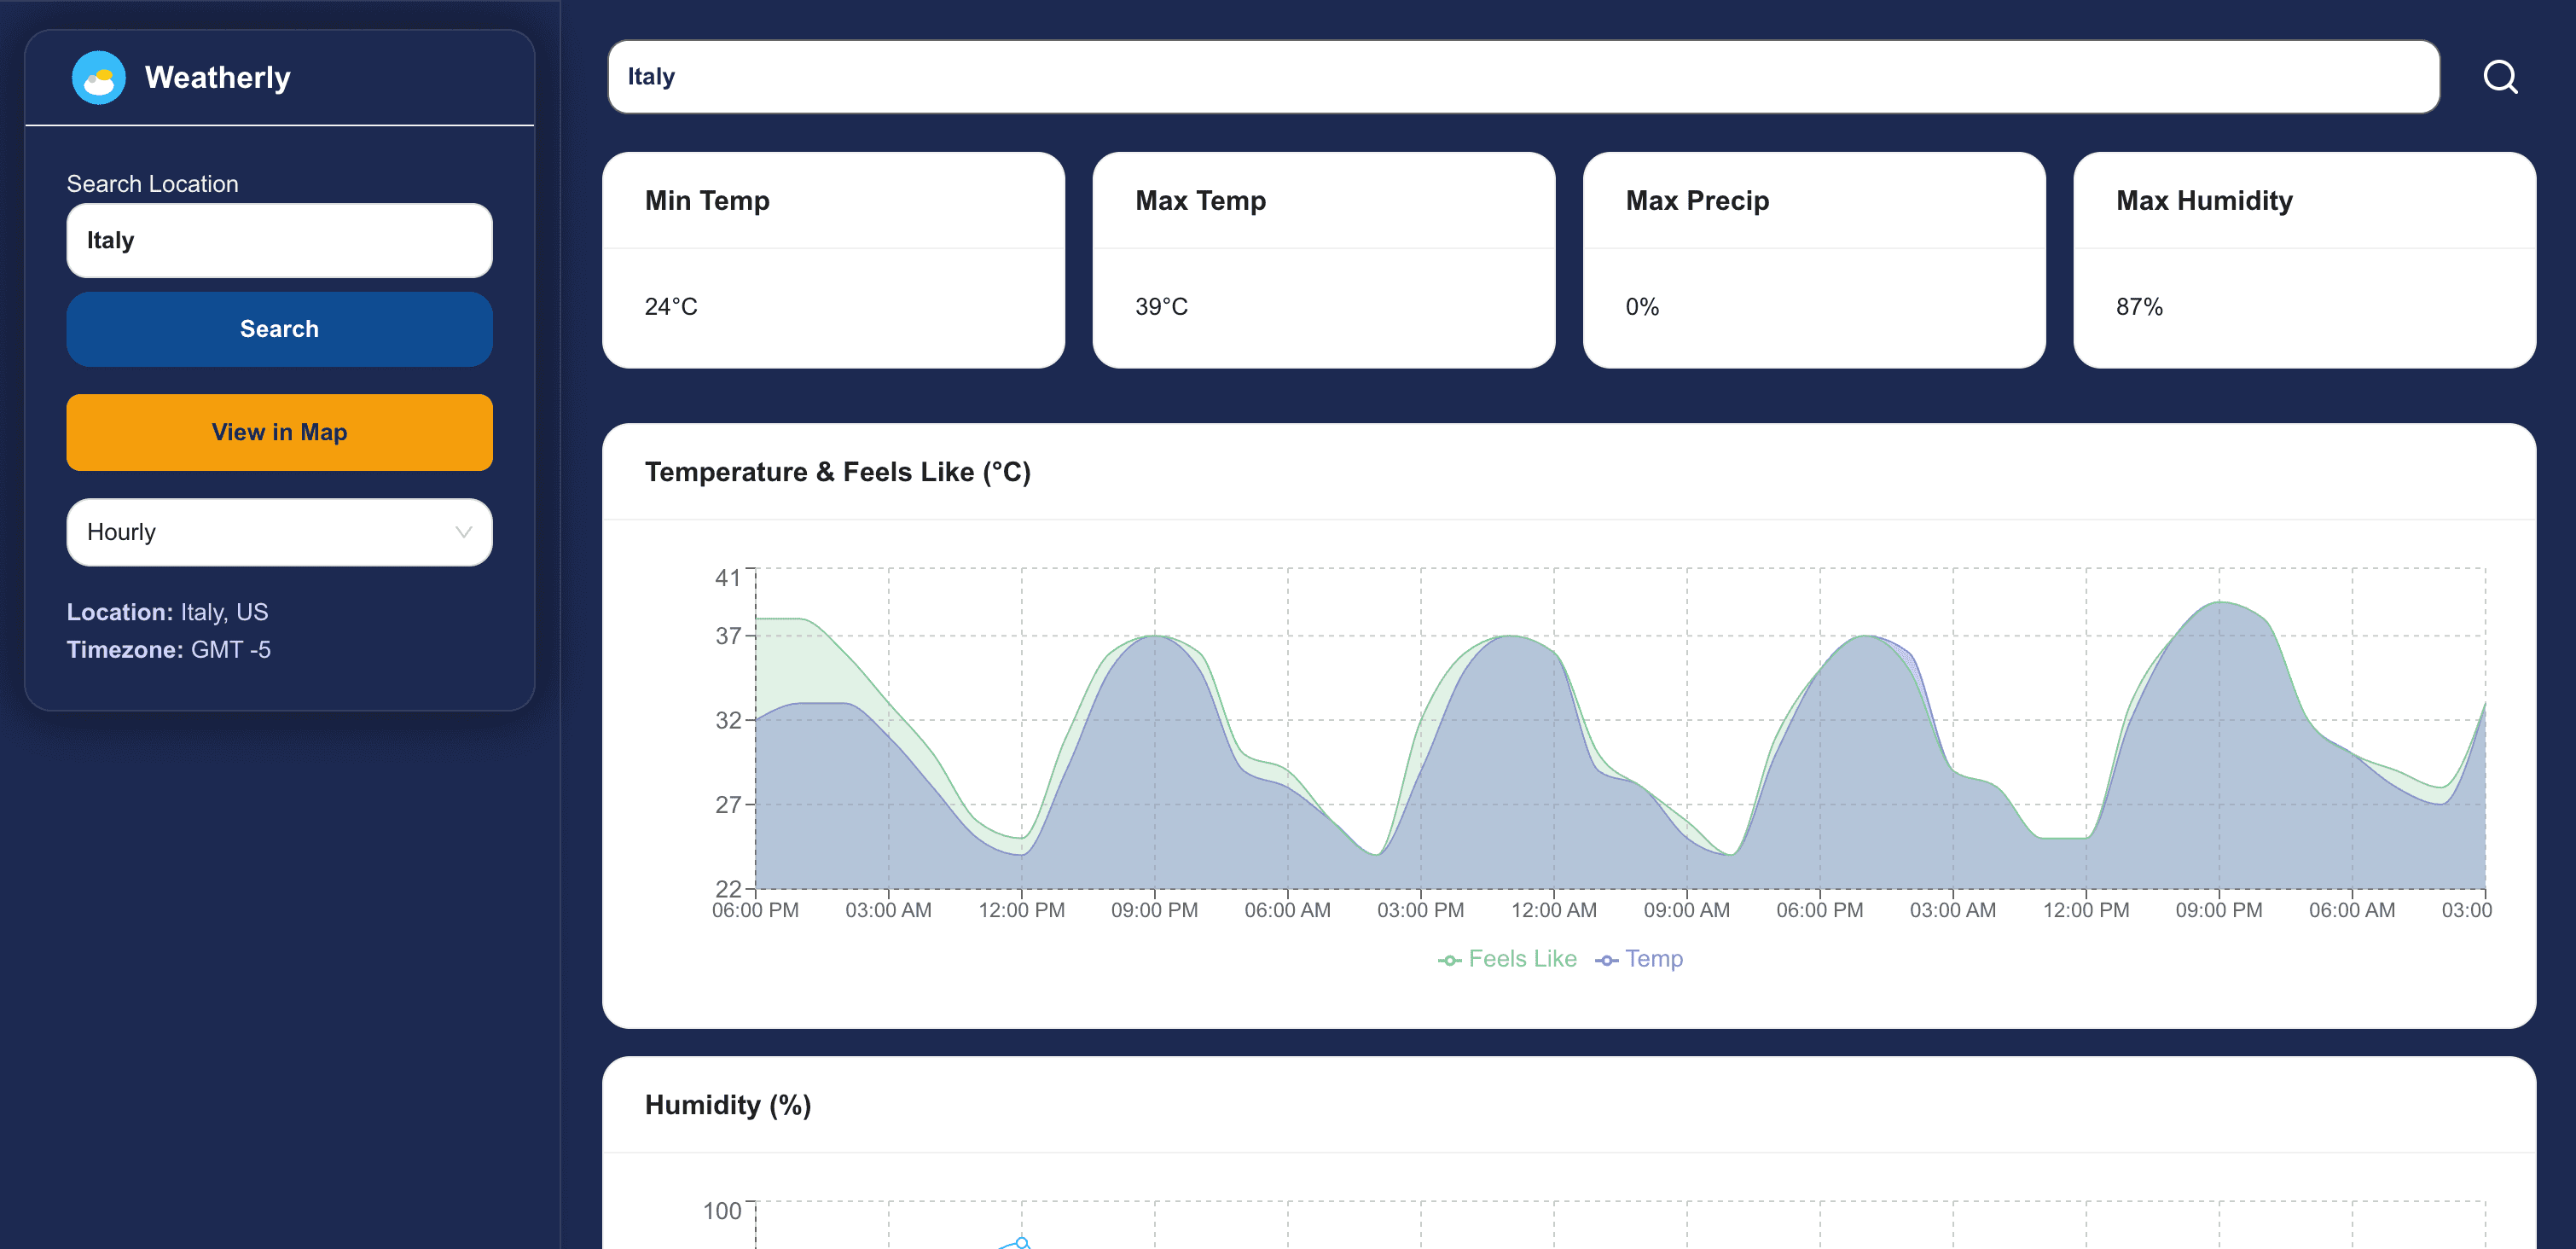Image resolution: width=2576 pixels, height=1249 pixels.
Task: Click the Location: Italy, US text
Action: tap(167, 611)
